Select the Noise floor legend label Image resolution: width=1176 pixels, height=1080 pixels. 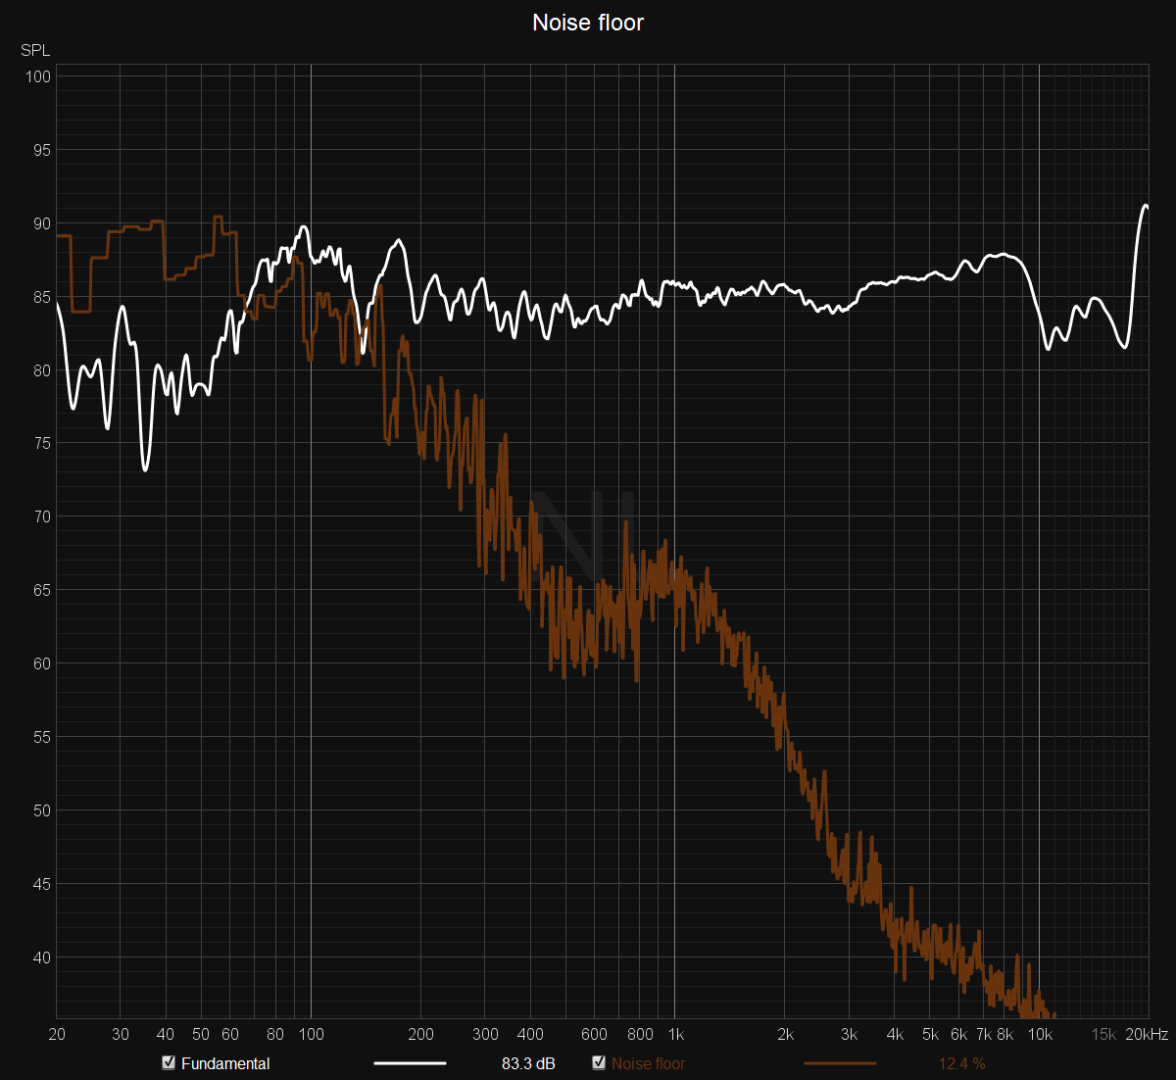(648, 1063)
